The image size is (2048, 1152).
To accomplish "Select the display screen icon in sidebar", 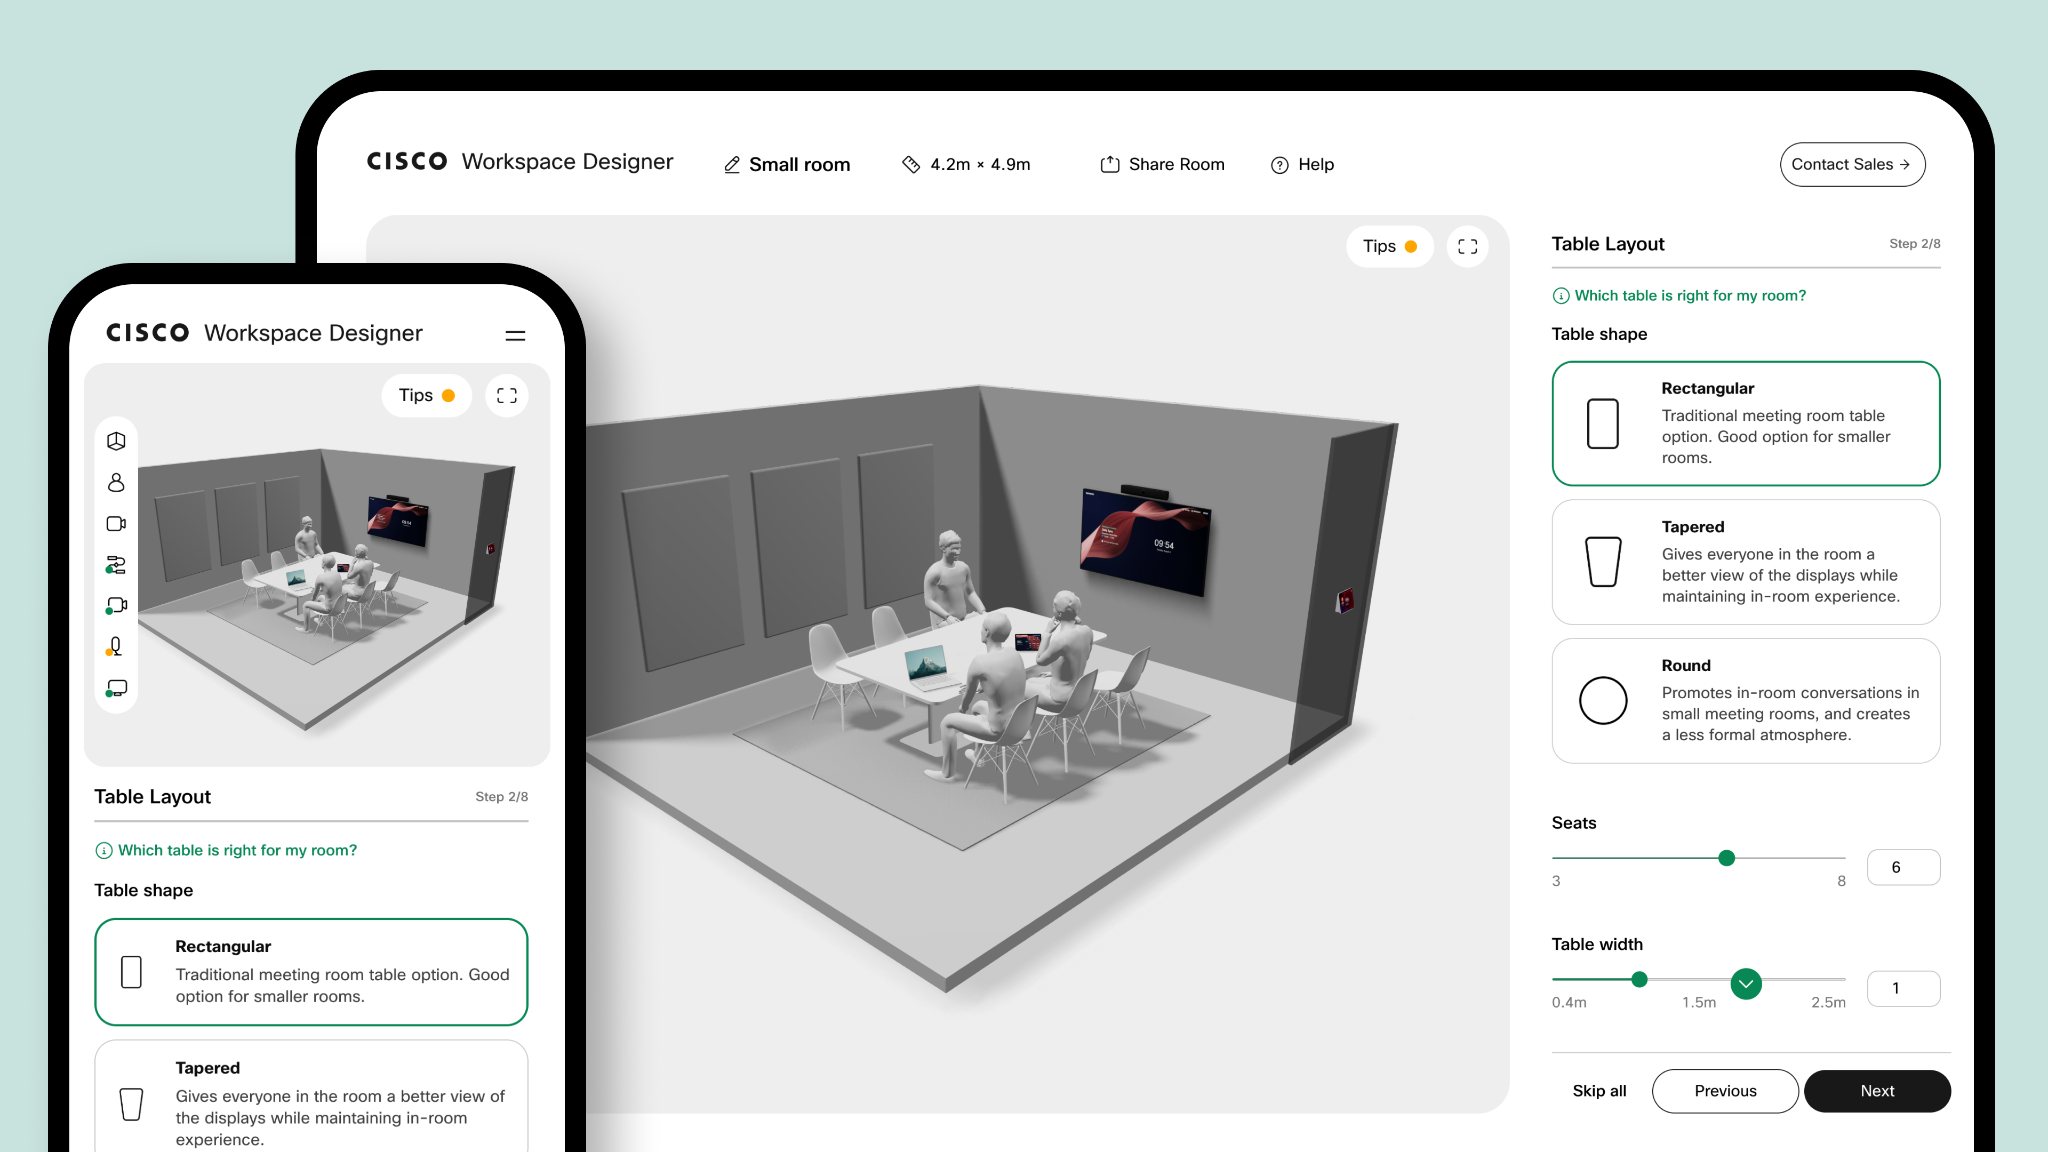I will (116, 688).
